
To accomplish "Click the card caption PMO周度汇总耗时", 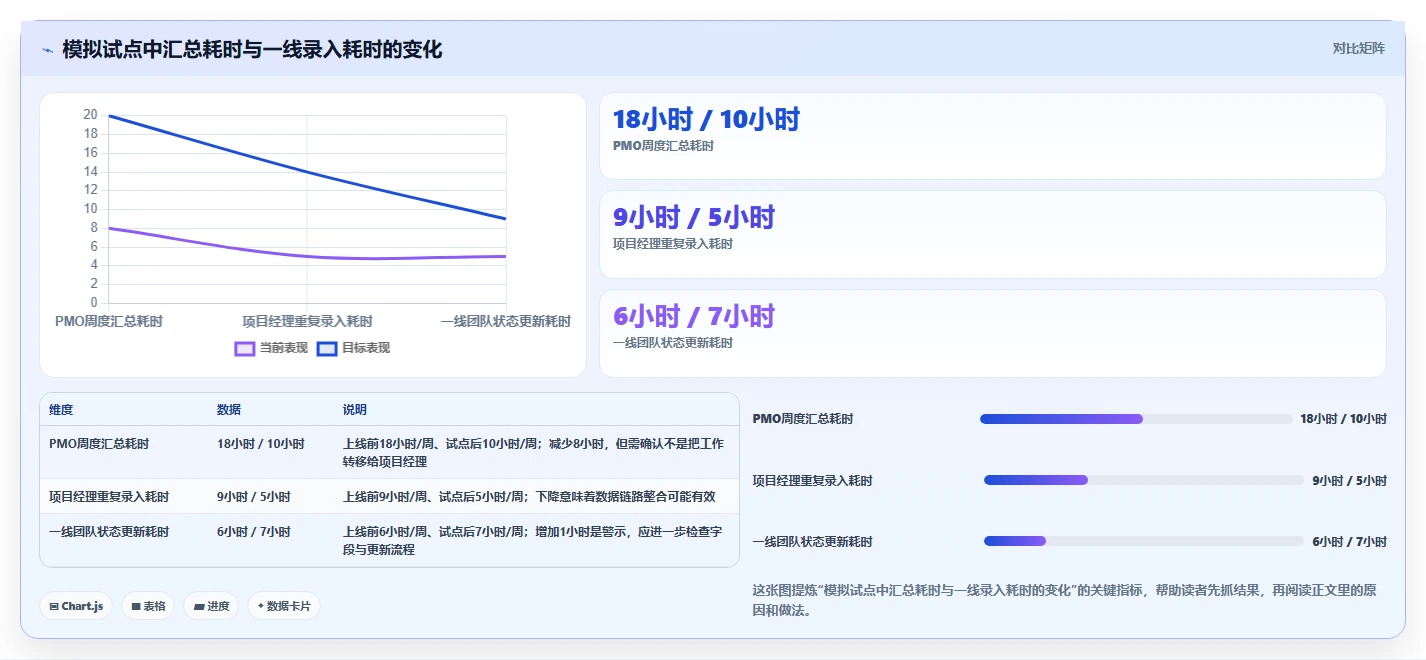I will tap(663, 146).
